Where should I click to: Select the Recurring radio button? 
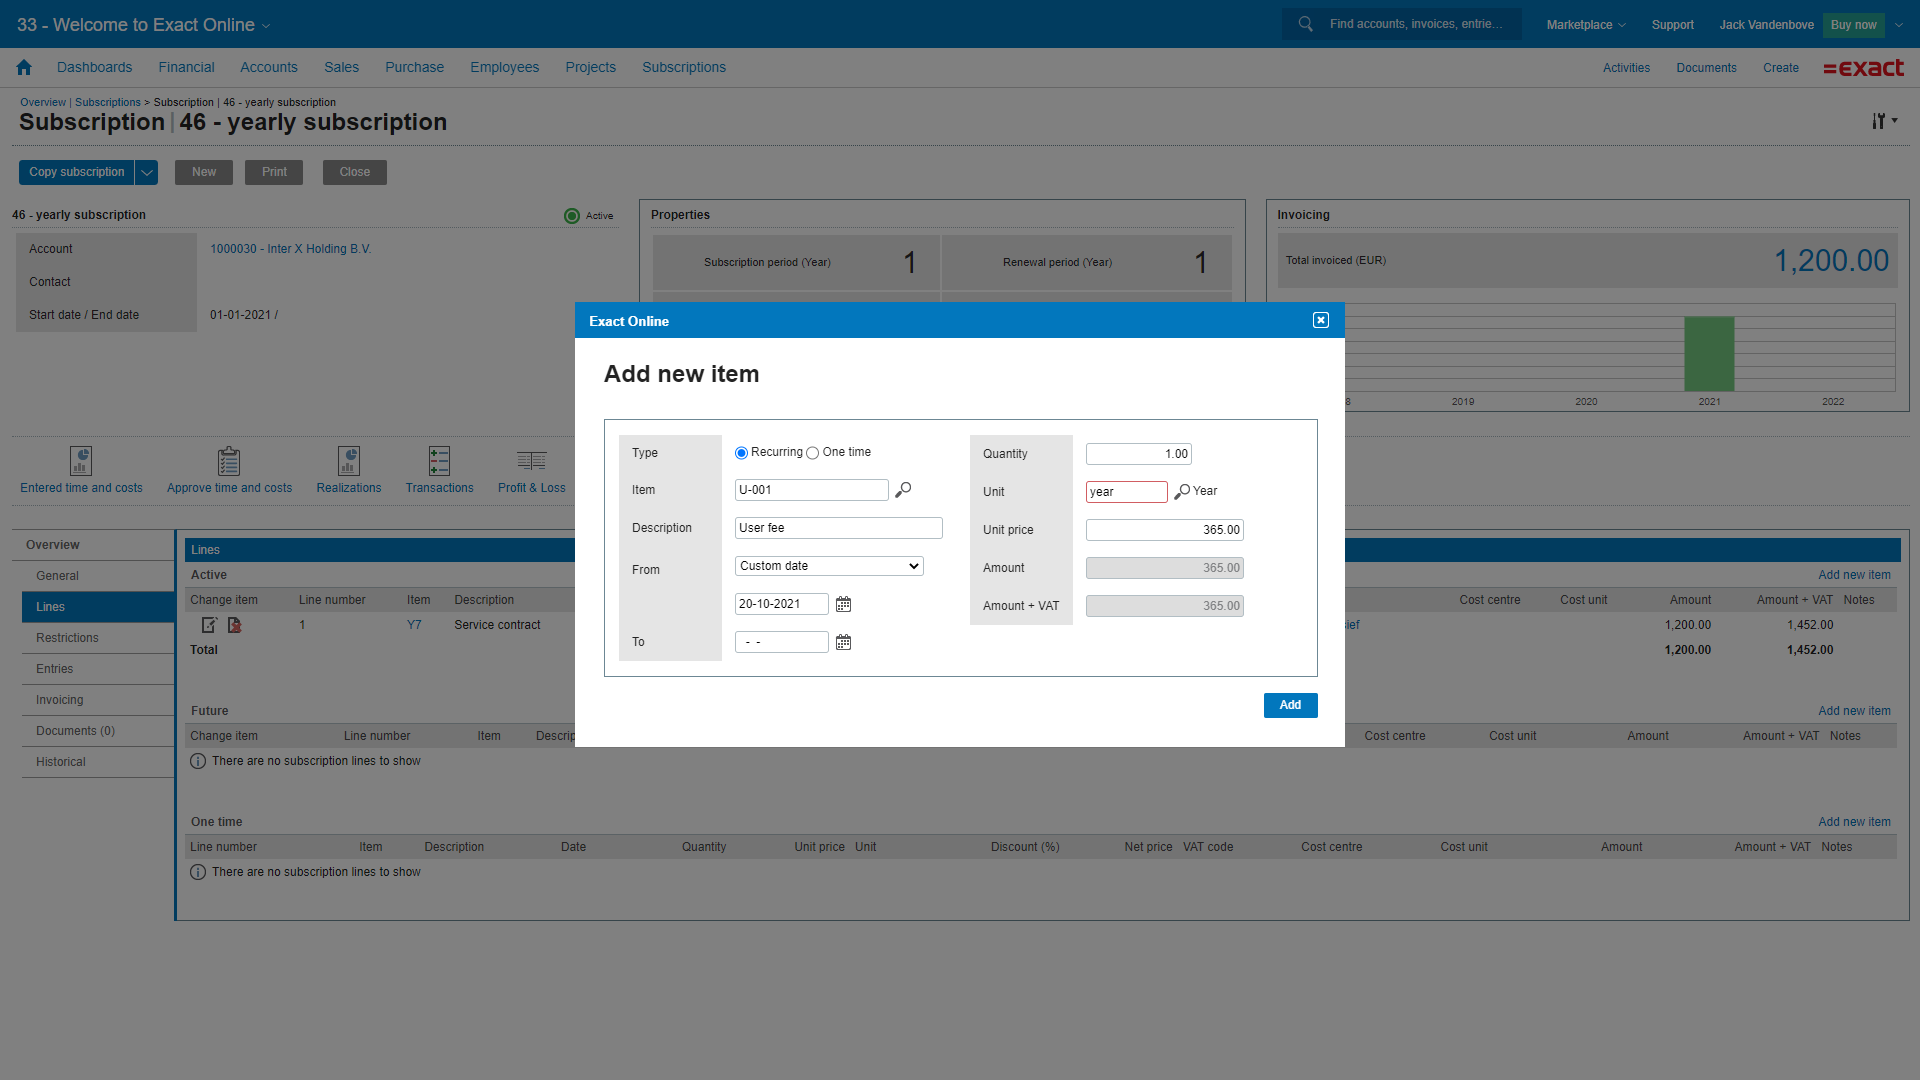click(741, 453)
